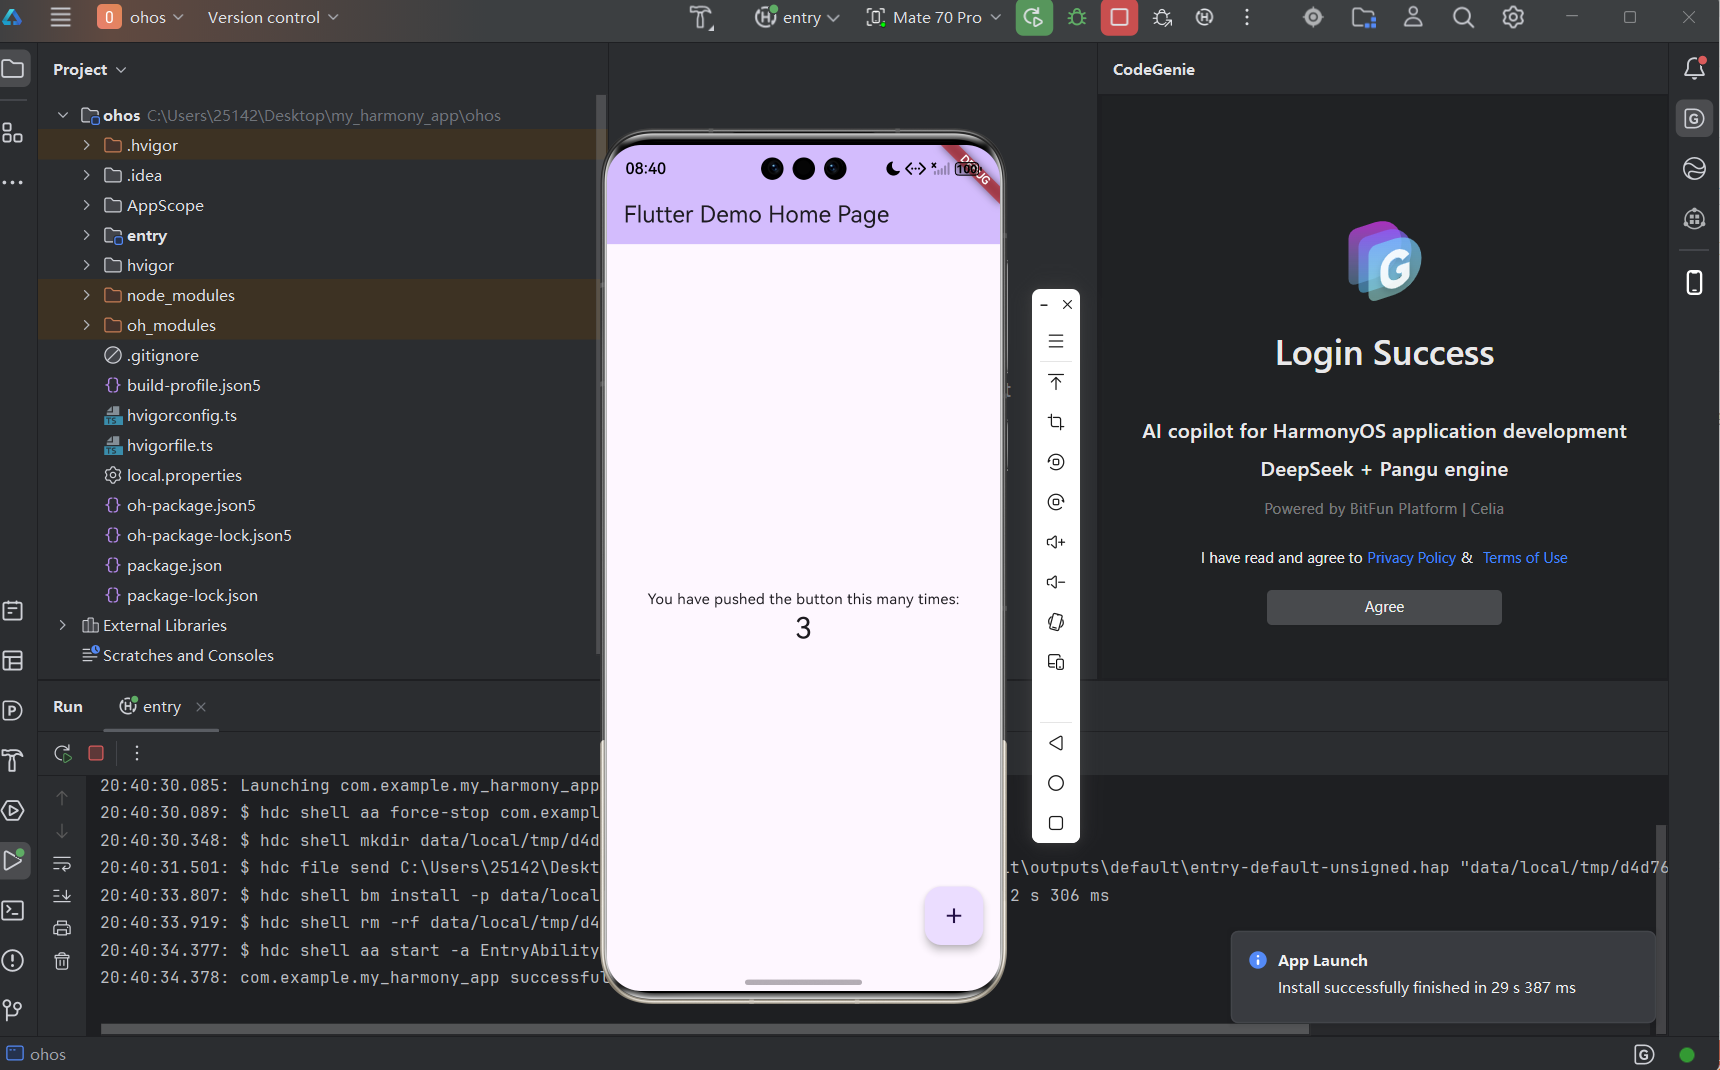The width and height of the screenshot is (1720, 1070).
Task: Expand the AppScope folder
Action: [87, 205]
